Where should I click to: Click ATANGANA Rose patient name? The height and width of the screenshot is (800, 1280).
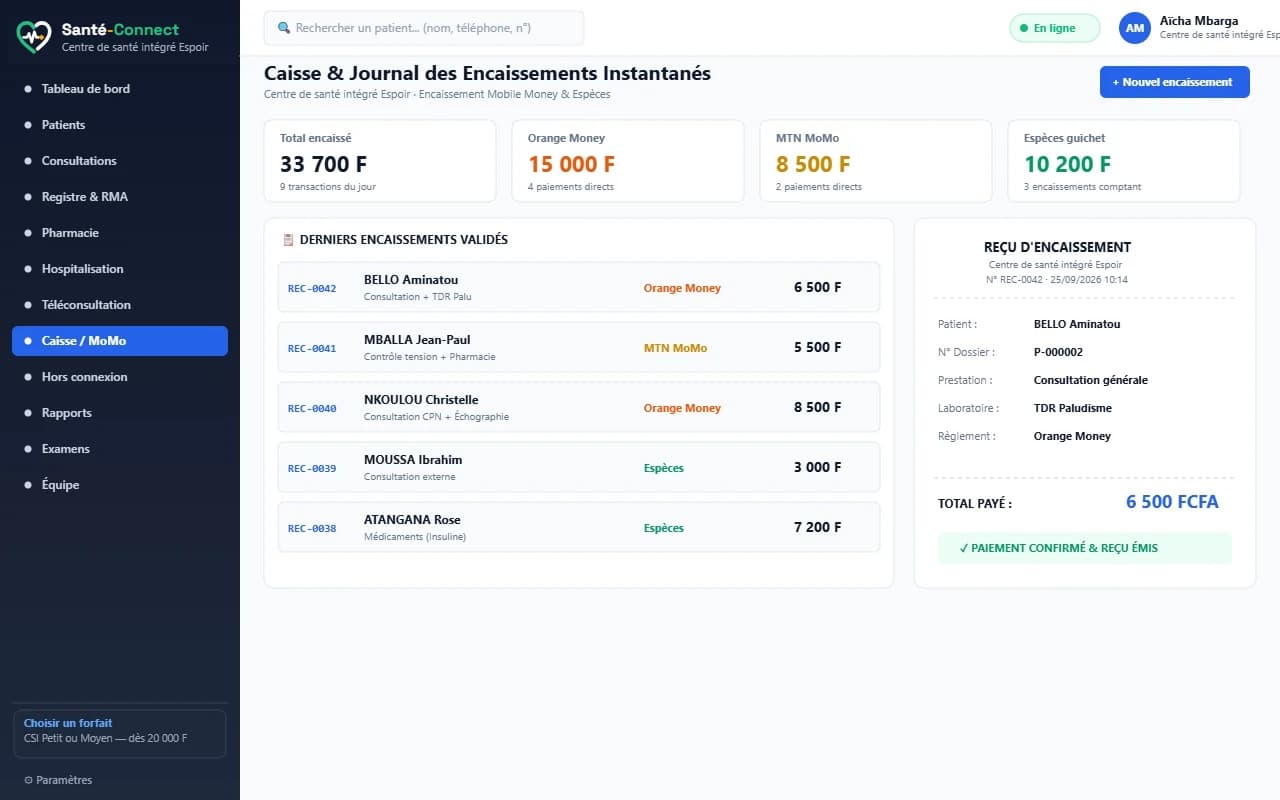pos(412,520)
